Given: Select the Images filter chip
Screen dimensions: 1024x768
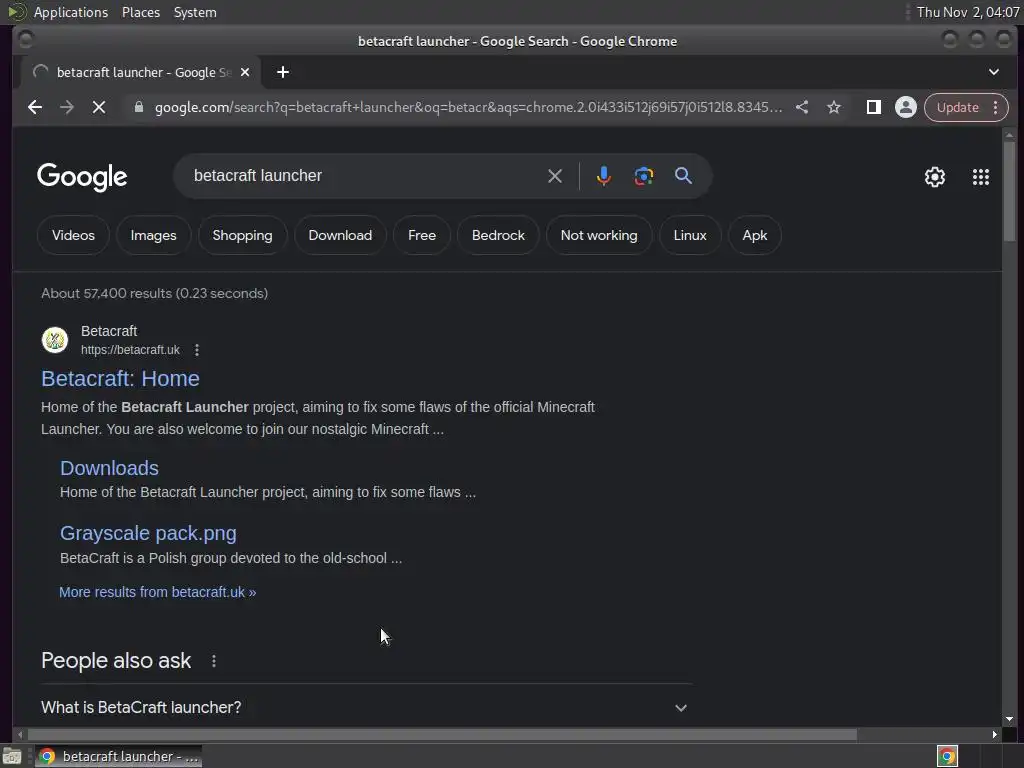Looking at the screenshot, I should pyautogui.click(x=153, y=235).
